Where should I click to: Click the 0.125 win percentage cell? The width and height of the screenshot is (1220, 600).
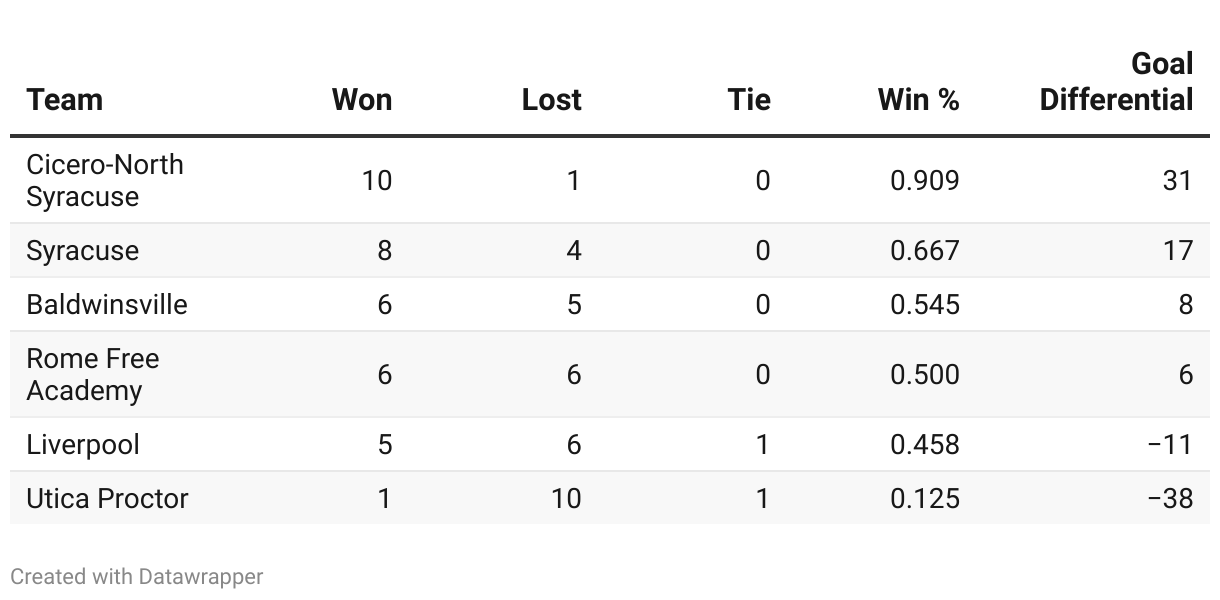924,498
